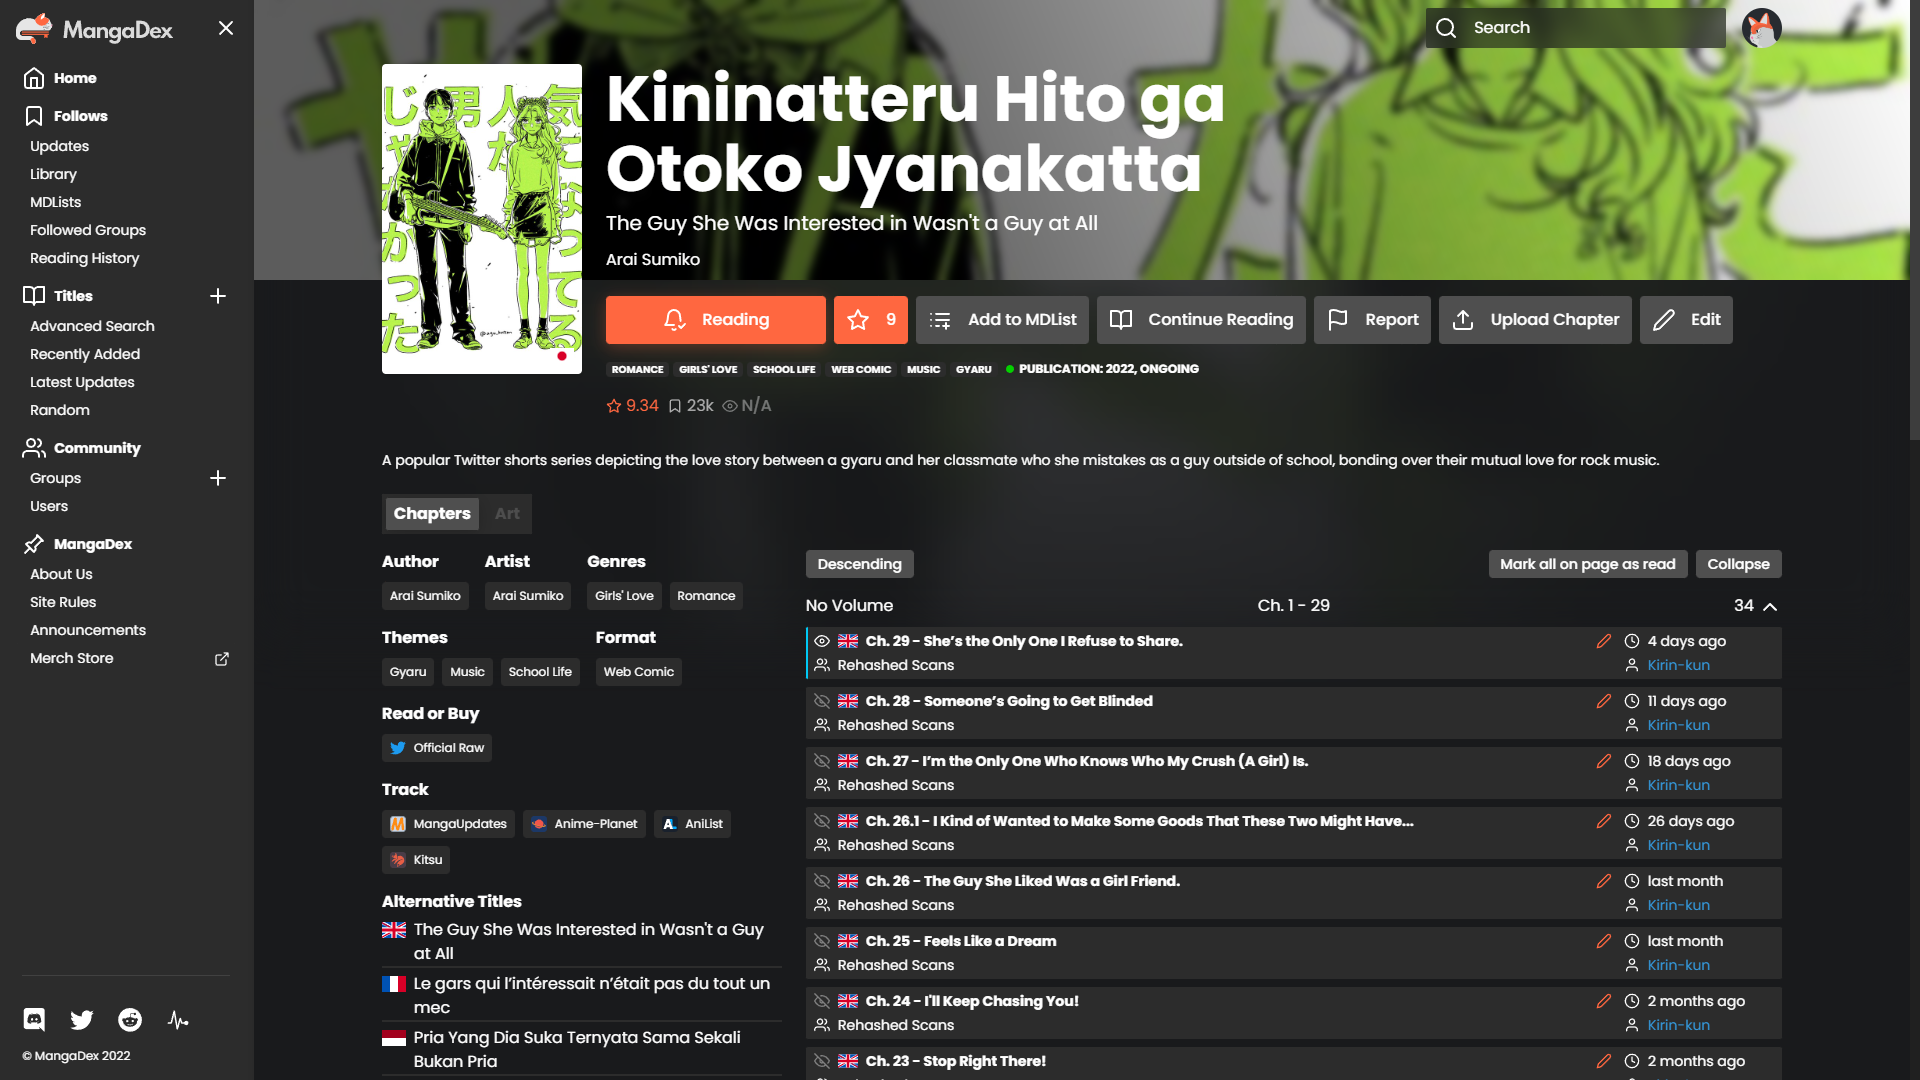Open Merch Store external link icon
Viewport: 1920px width, 1080px height.
tap(222, 659)
